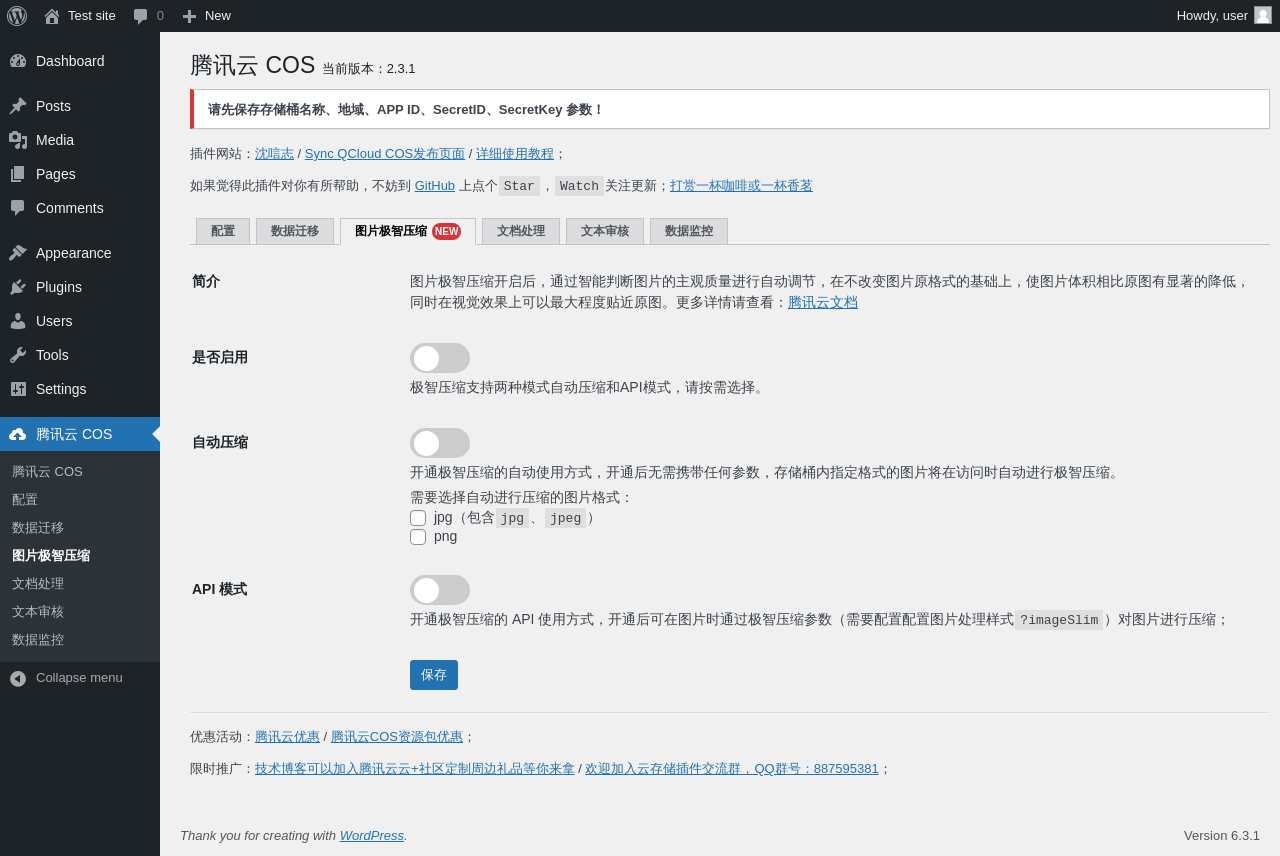Click the New plus icon in admin bar
Viewport: 1280px width, 856px height.
(x=189, y=16)
